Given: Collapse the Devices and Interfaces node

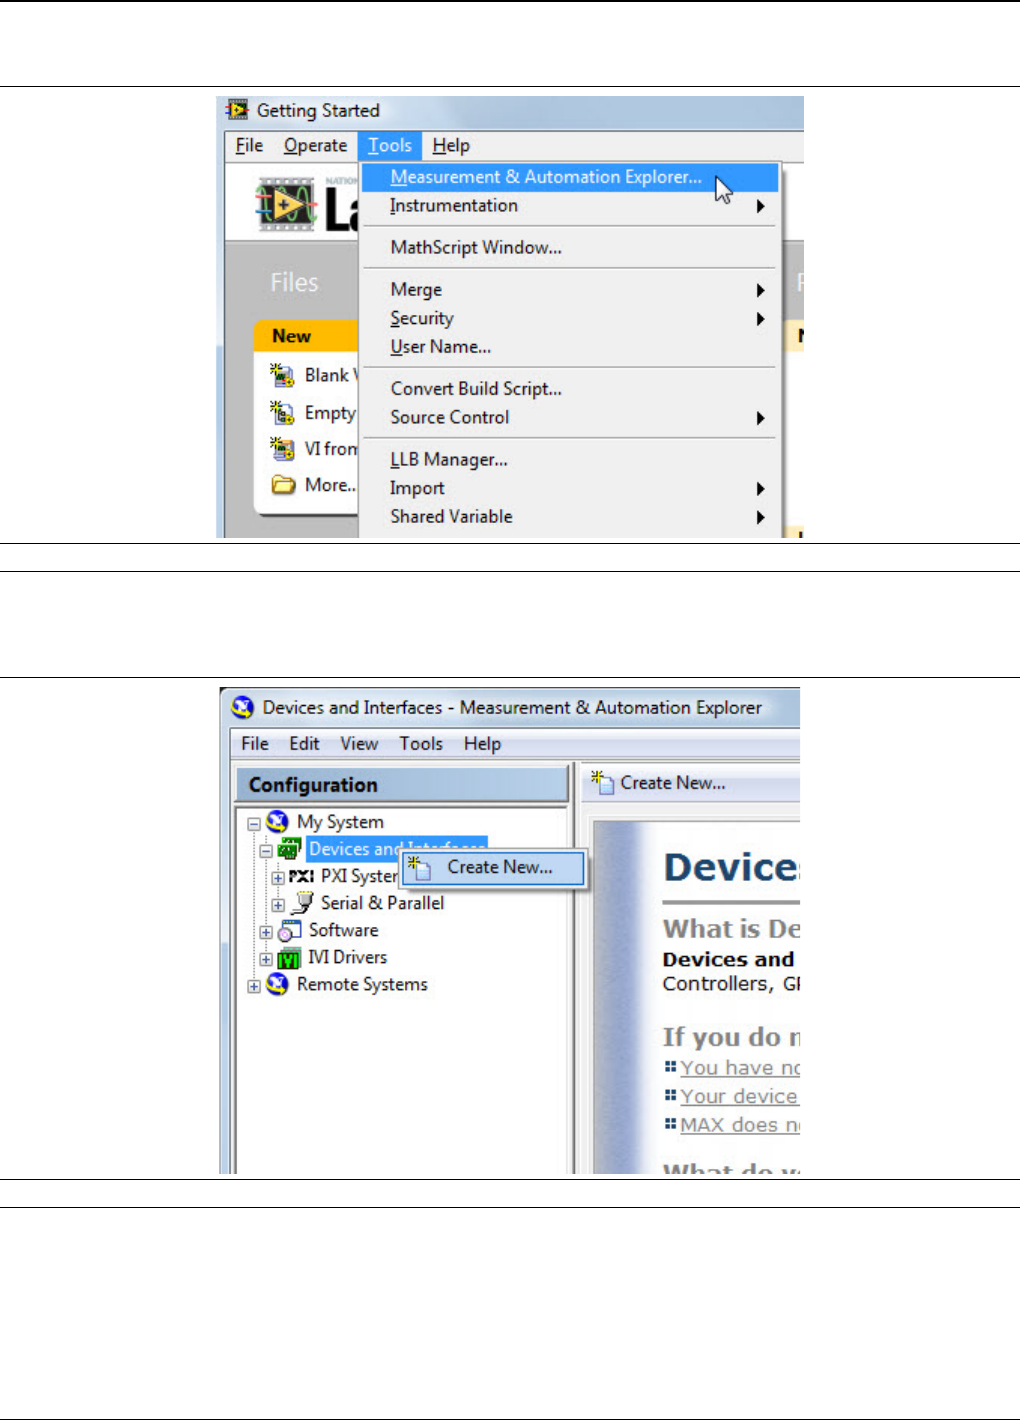Looking at the screenshot, I should [x=266, y=852].
